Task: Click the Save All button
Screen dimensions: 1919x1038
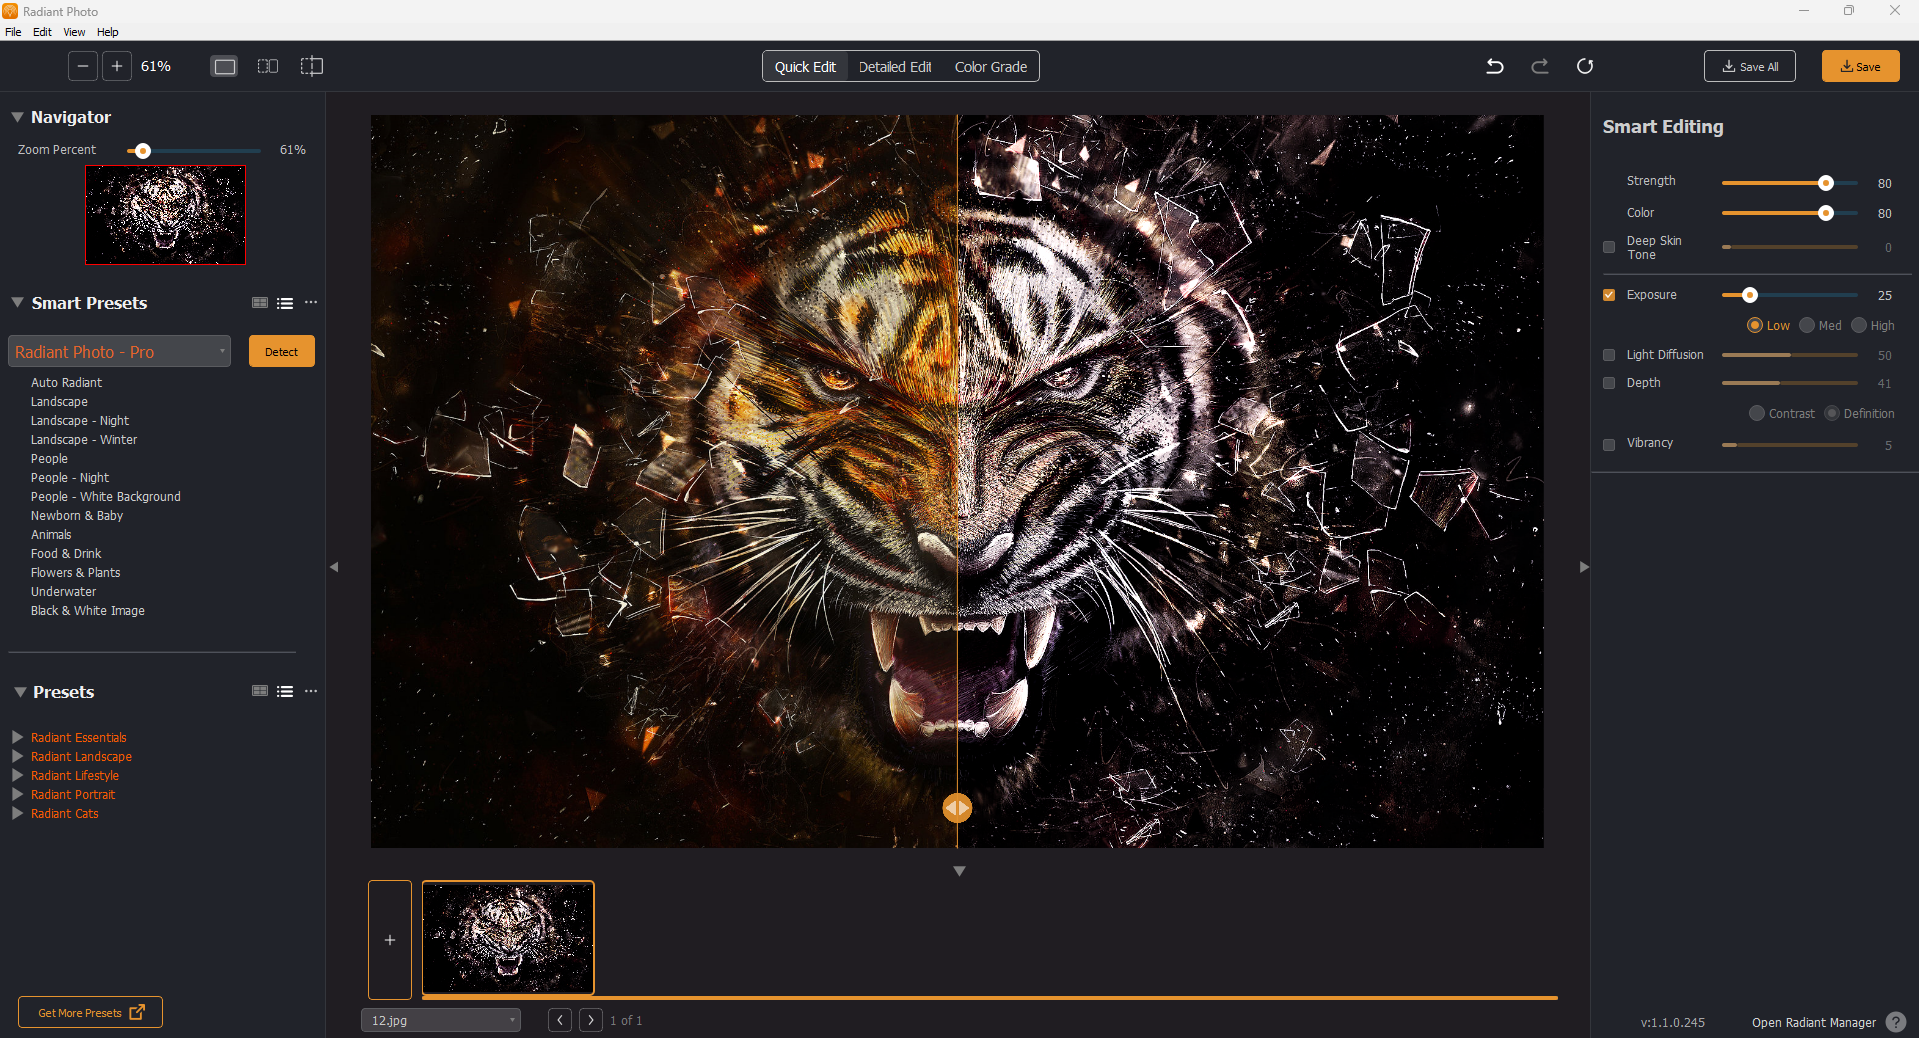Action: point(1750,67)
